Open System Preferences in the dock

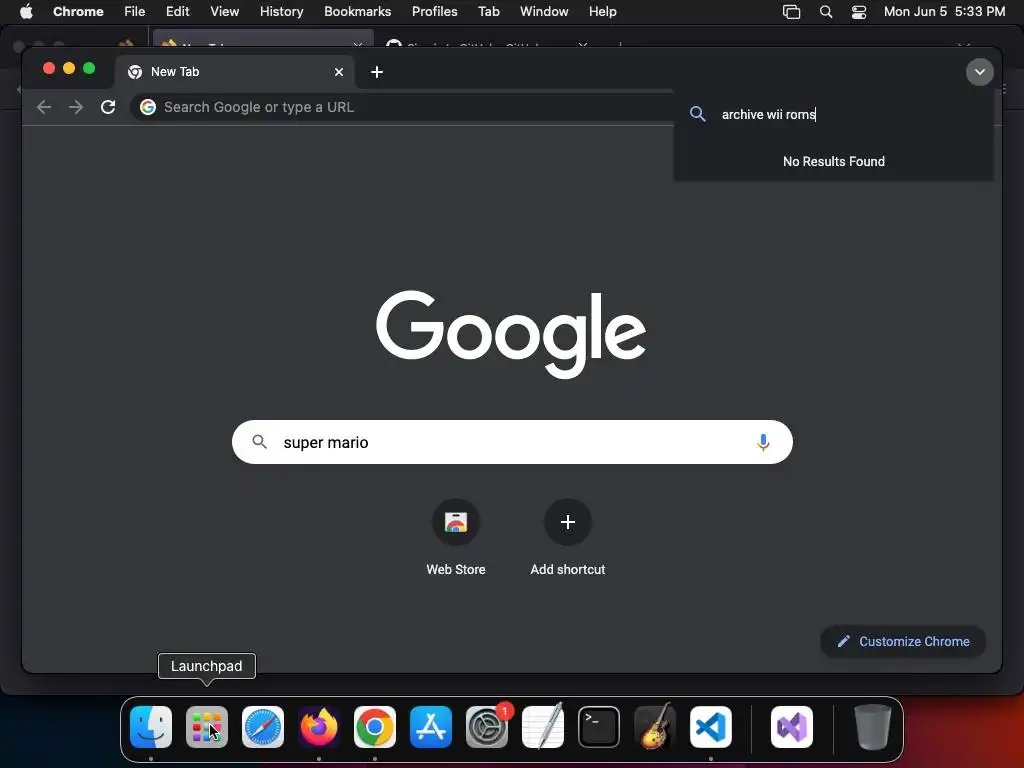487,727
